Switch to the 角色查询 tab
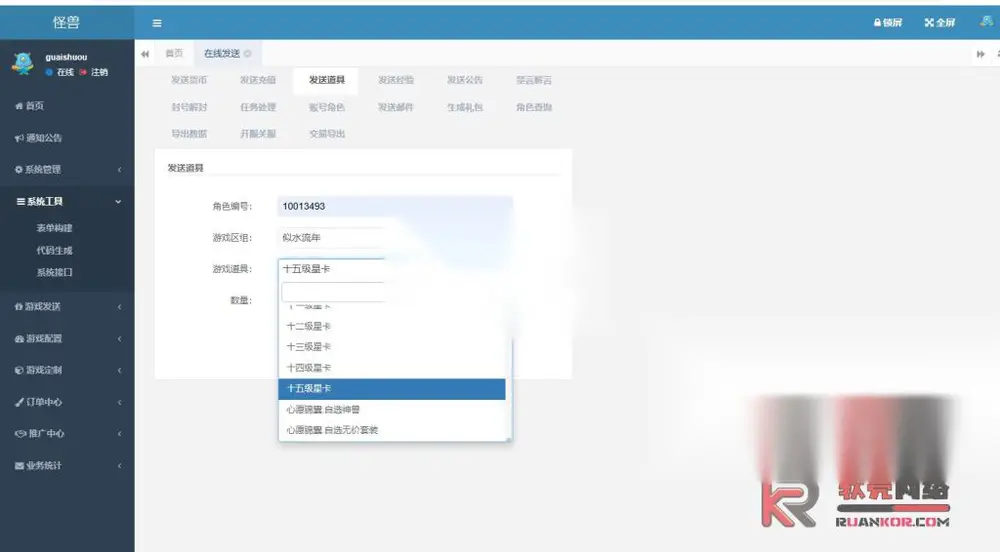The image size is (1000, 552). [x=534, y=107]
